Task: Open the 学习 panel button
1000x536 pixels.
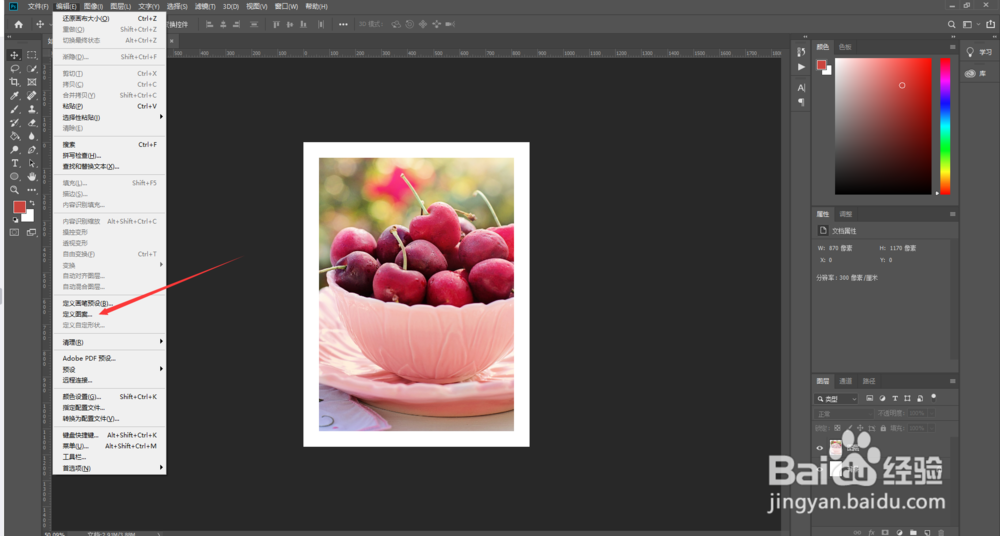Action: tap(979, 52)
